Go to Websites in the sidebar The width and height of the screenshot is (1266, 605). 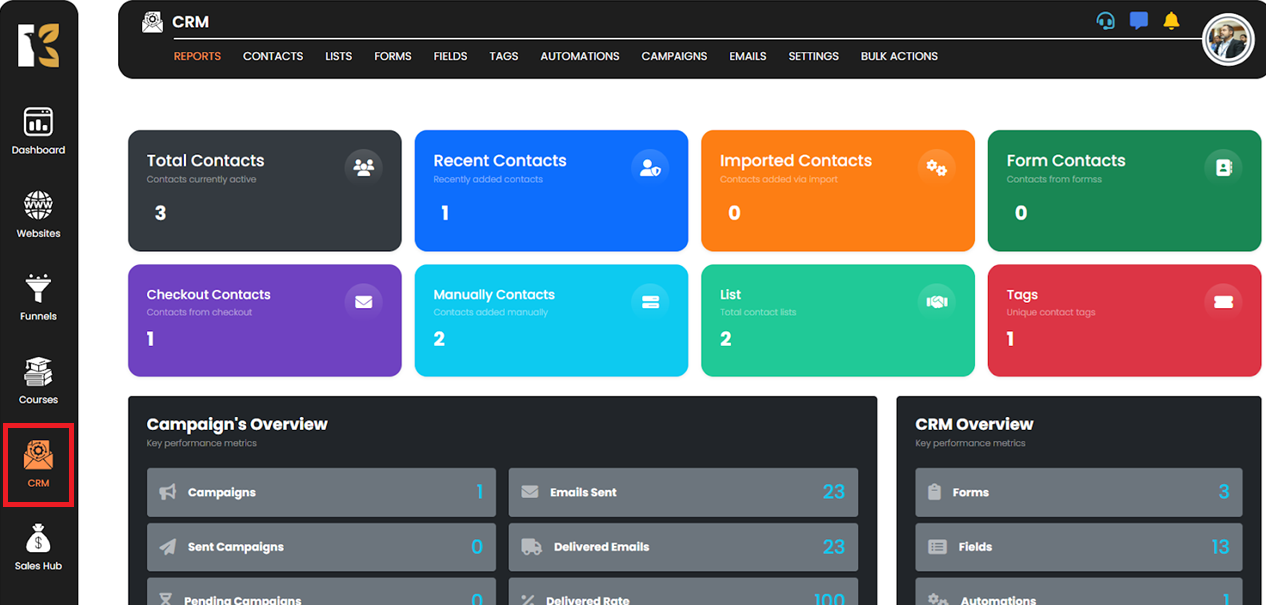[38, 214]
